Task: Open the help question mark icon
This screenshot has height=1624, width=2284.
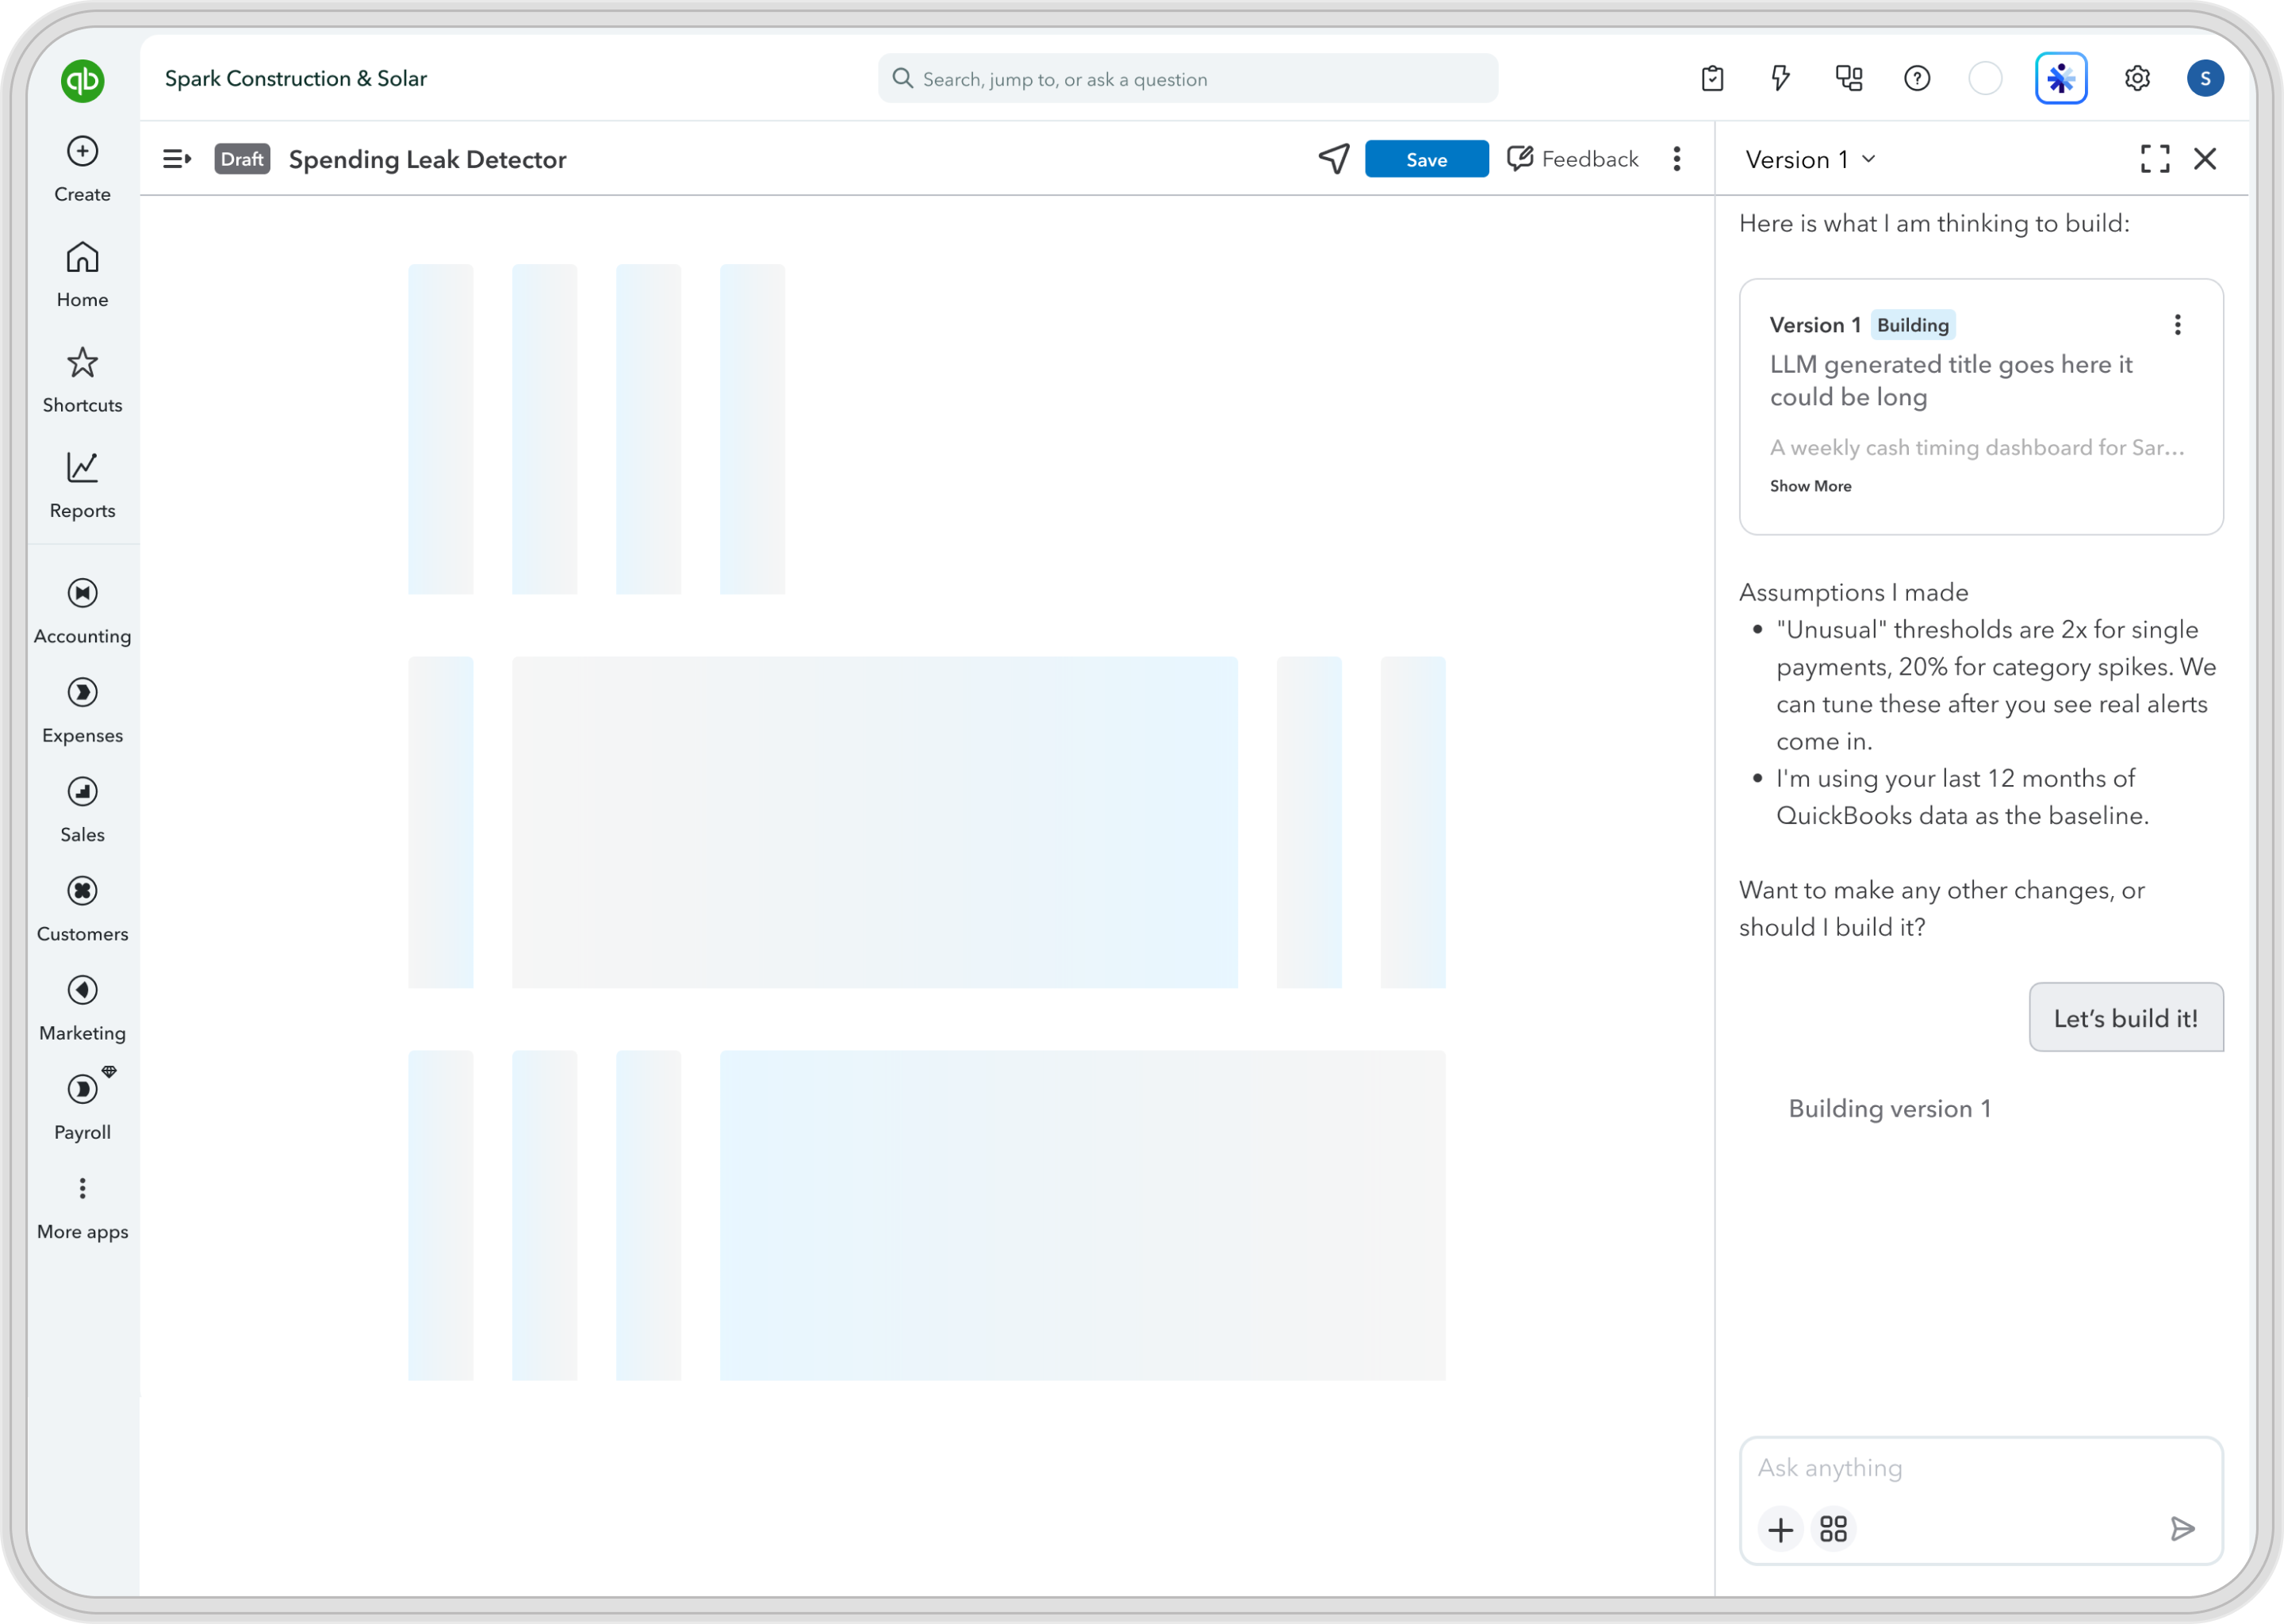Action: (1917, 78)
